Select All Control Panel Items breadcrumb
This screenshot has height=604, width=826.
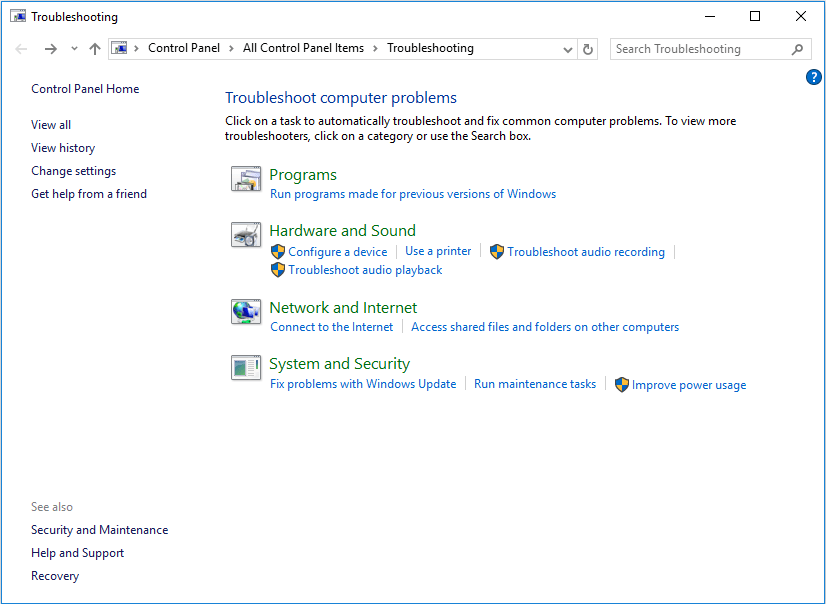tap(303, 48)
